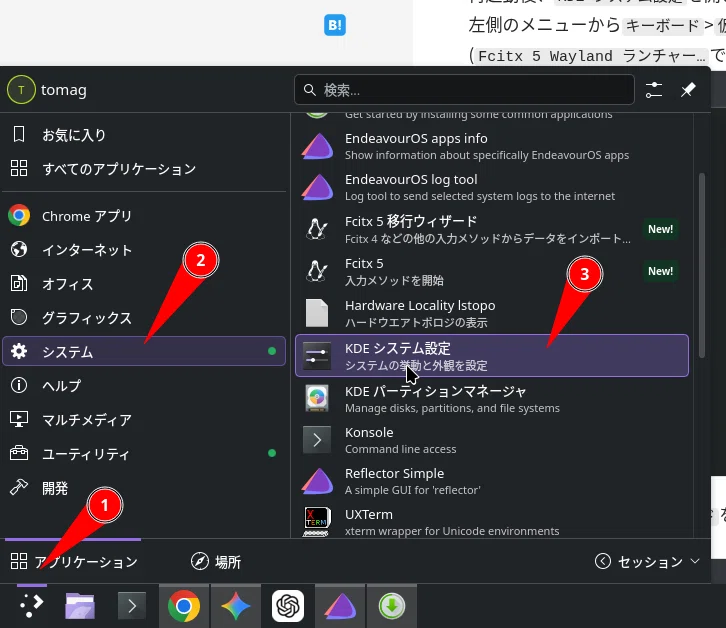The height and width of the screenshot is (628, 726).
Task: Open ChatGPT icon in the taskbar
Action: coord(288,606)
